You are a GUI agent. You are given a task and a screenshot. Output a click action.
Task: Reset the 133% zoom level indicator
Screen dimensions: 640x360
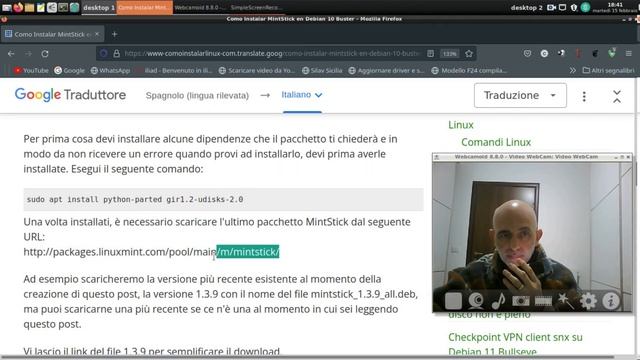point(449,53)
